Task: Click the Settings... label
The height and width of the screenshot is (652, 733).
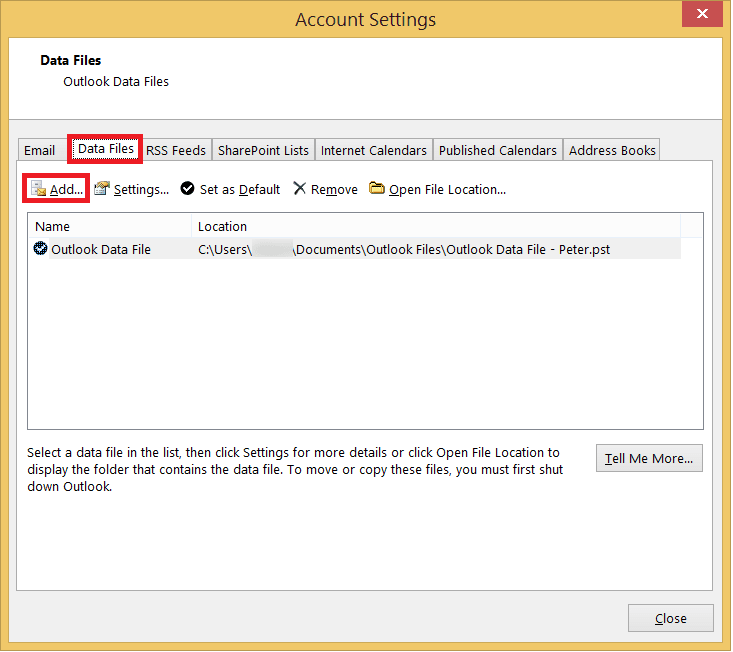Action: [141, 190]
